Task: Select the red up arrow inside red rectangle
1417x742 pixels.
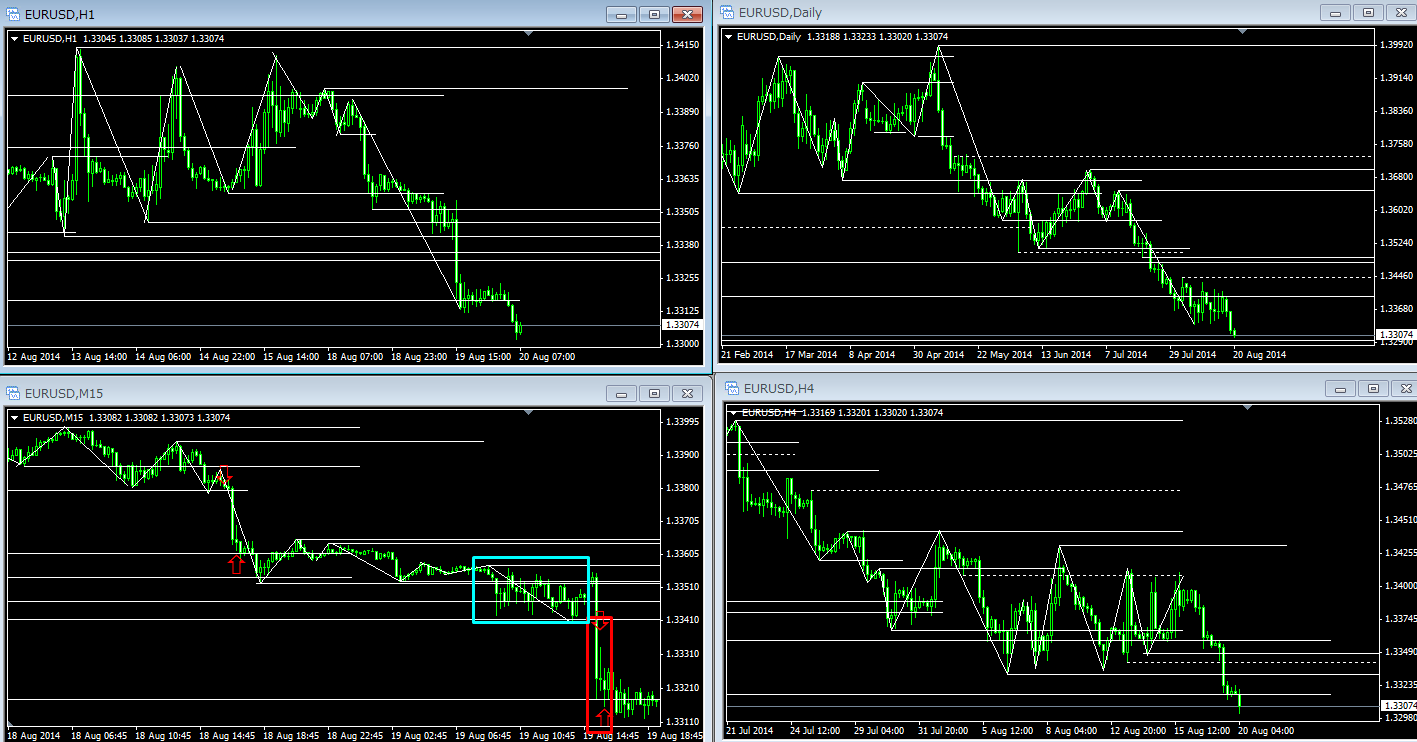Action: click(x=602, y=716)
